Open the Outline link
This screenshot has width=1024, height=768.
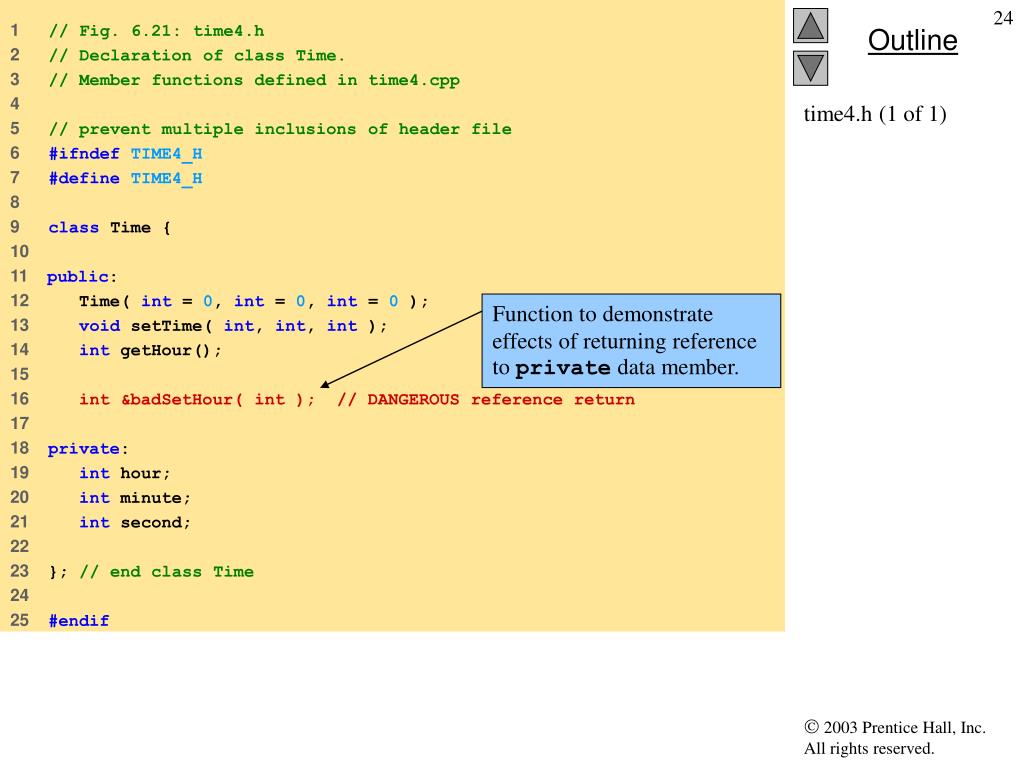click(x=912, y=40)
